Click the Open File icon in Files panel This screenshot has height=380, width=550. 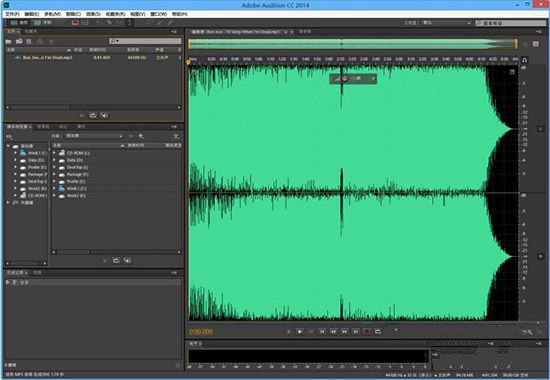pos(8,41)
